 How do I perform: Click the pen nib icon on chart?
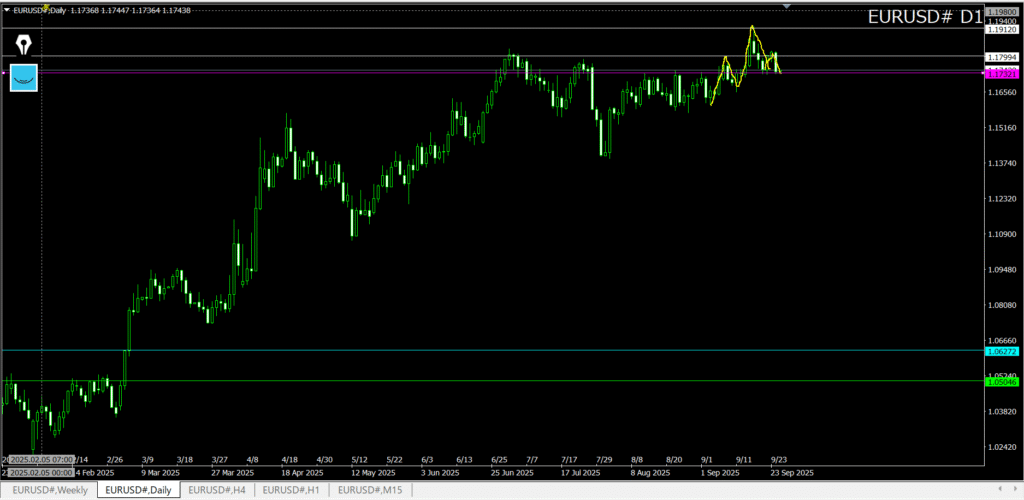coord(23,45)
